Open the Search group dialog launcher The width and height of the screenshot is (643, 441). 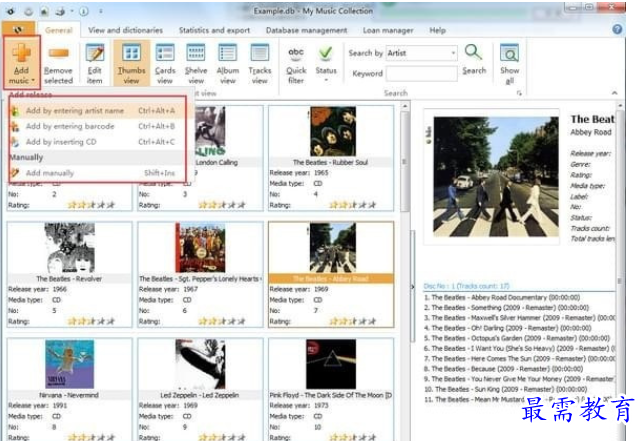click(x=519, y=94)
